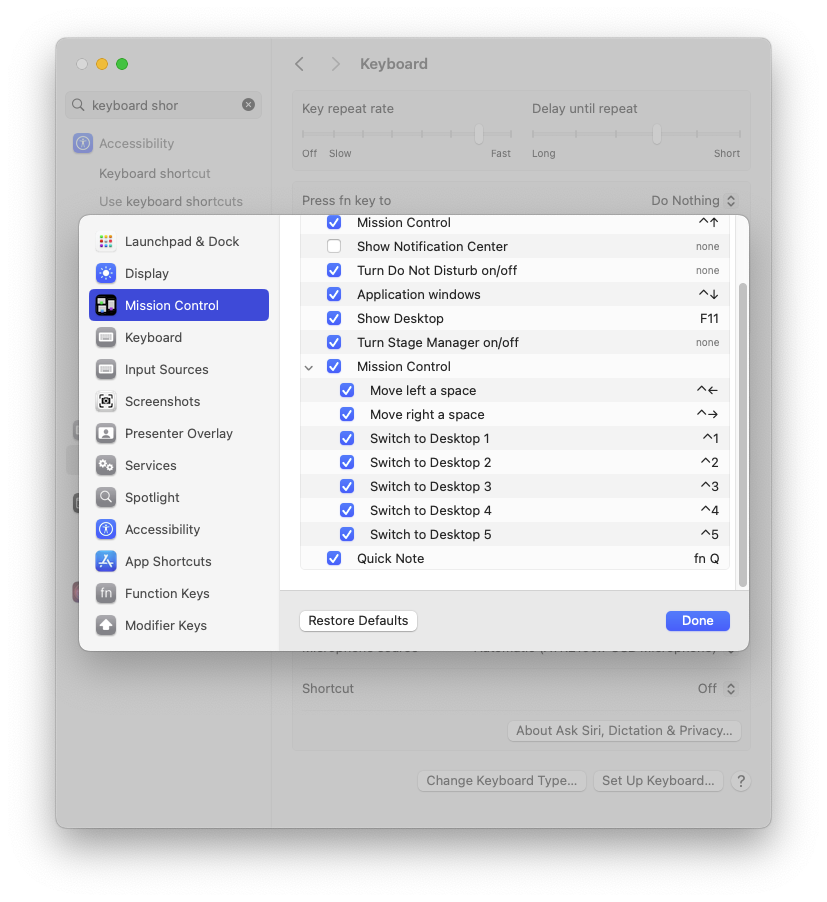Viewport: 827px width, 902px height.
Task: Open Keyboard shortcut search result
Action: coord(155,174)
